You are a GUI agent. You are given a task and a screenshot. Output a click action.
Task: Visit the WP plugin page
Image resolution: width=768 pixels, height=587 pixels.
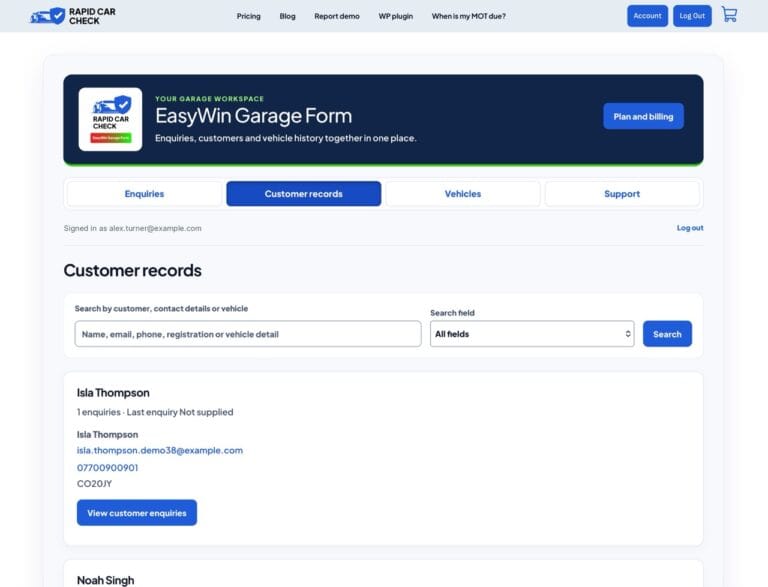point(396,16)
